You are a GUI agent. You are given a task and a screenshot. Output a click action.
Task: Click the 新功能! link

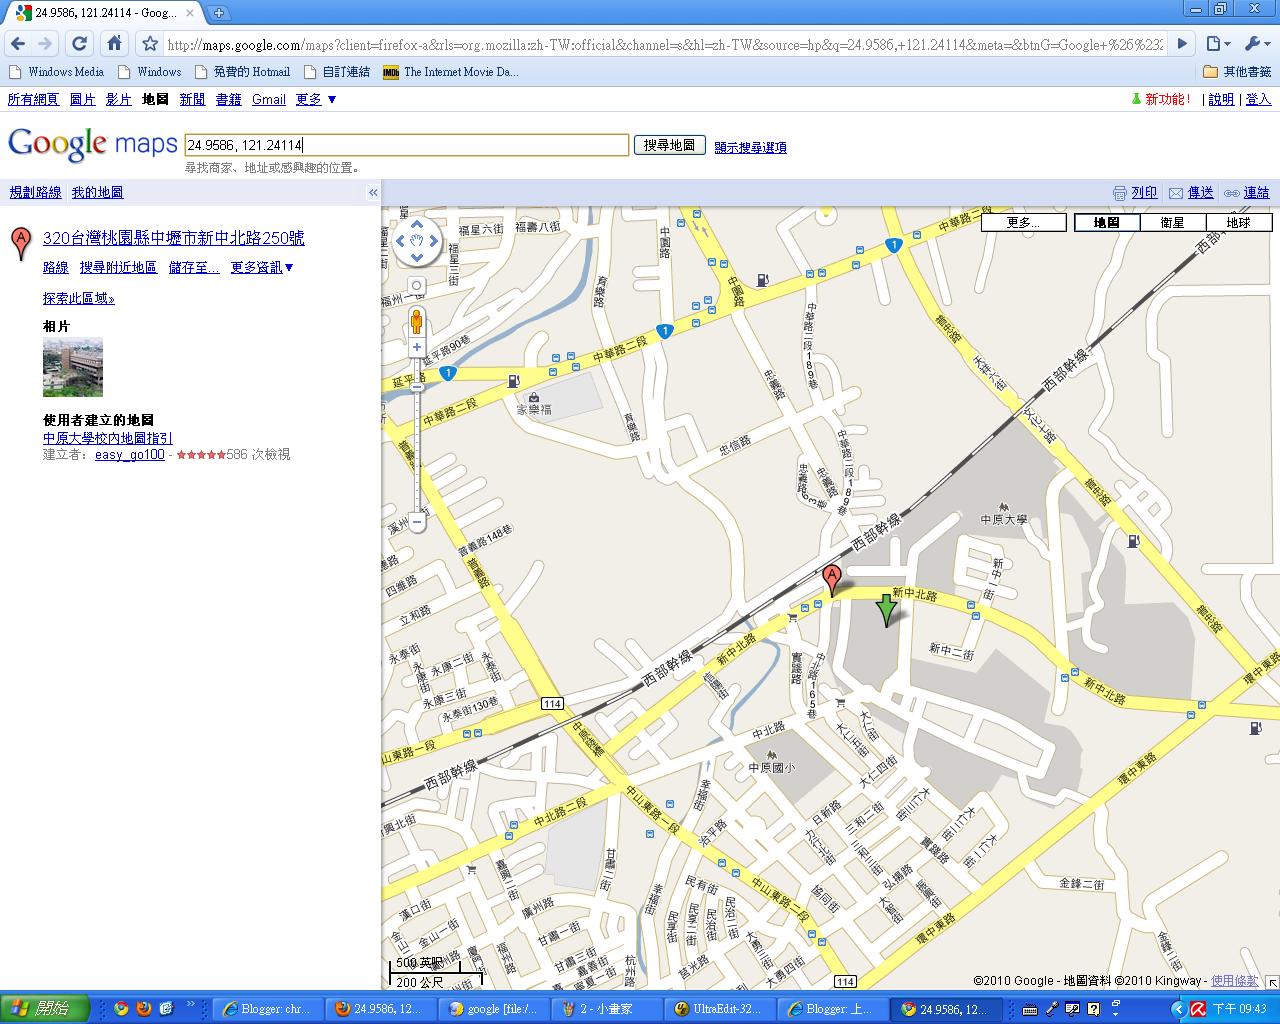pos(1167,99)
